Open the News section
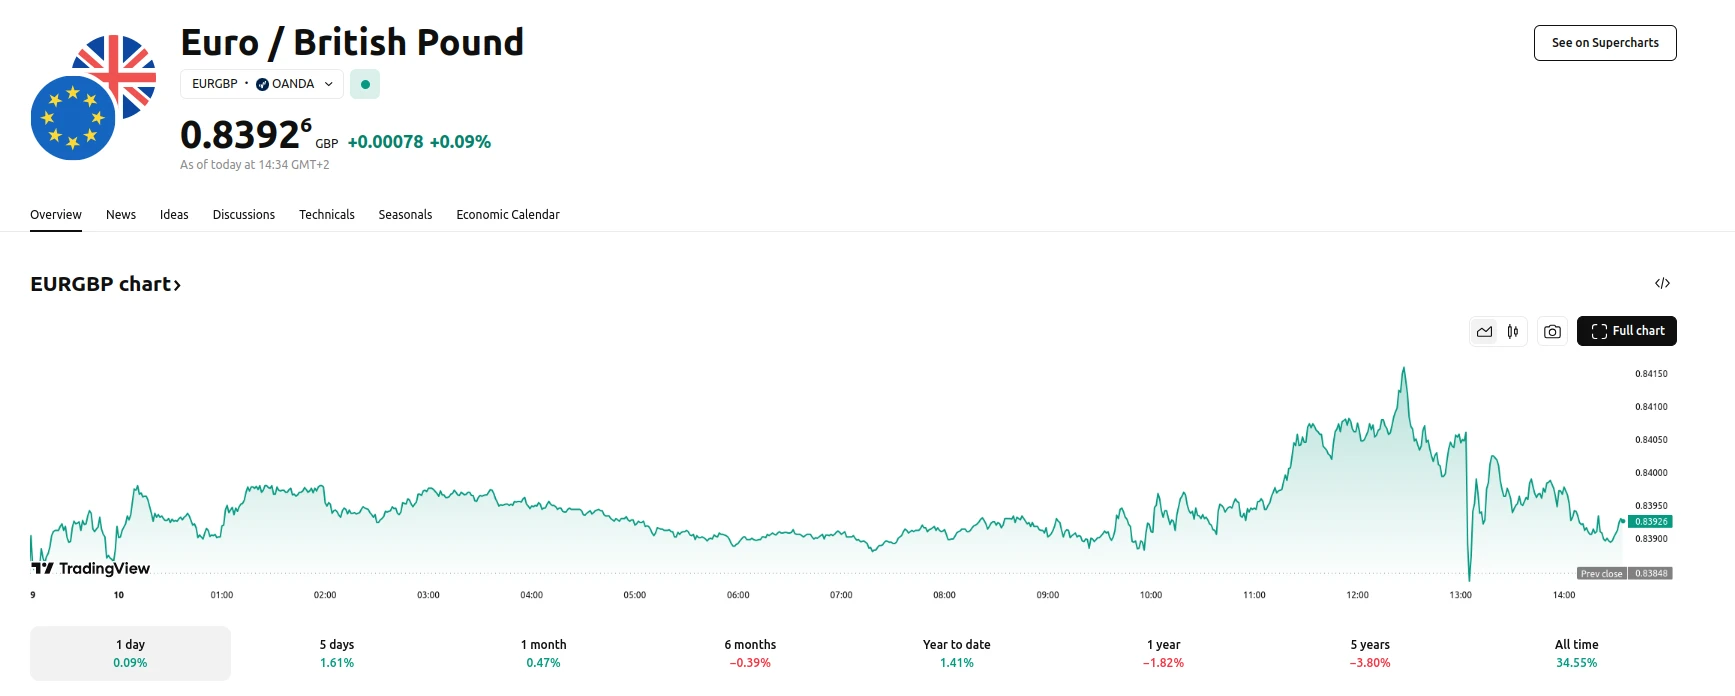This screenshot has height=696, width=1735. click(120, 214)
